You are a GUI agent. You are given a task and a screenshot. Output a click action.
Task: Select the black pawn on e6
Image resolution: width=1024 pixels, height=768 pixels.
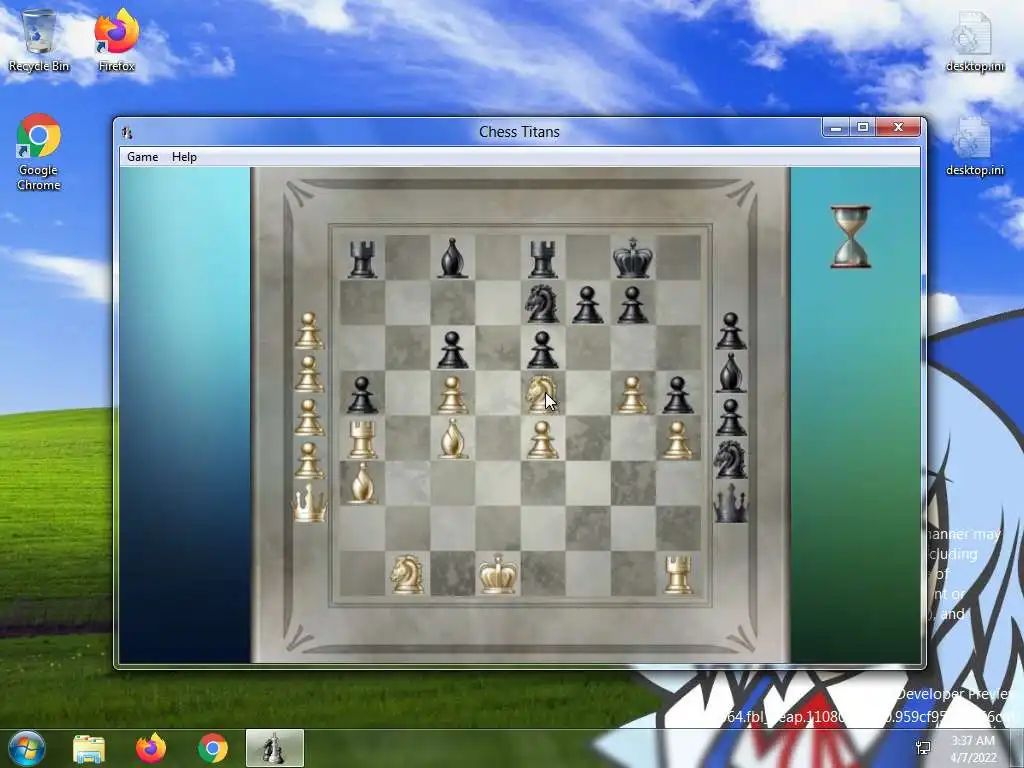[x=543, y=349]
